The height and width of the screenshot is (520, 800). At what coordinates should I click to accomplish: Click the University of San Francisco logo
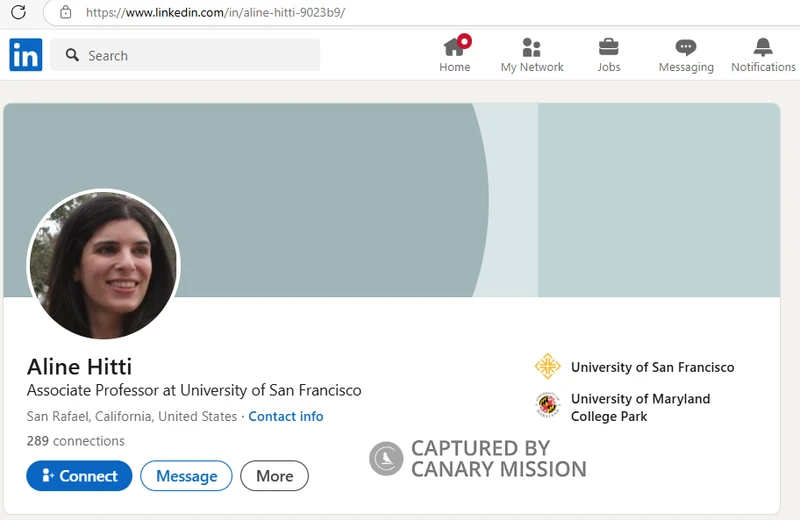point(547,367)
